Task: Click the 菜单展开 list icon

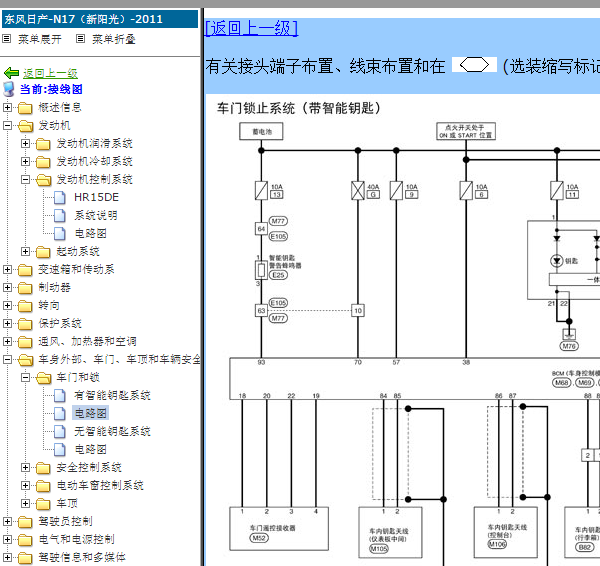Action: pos(7,39)
